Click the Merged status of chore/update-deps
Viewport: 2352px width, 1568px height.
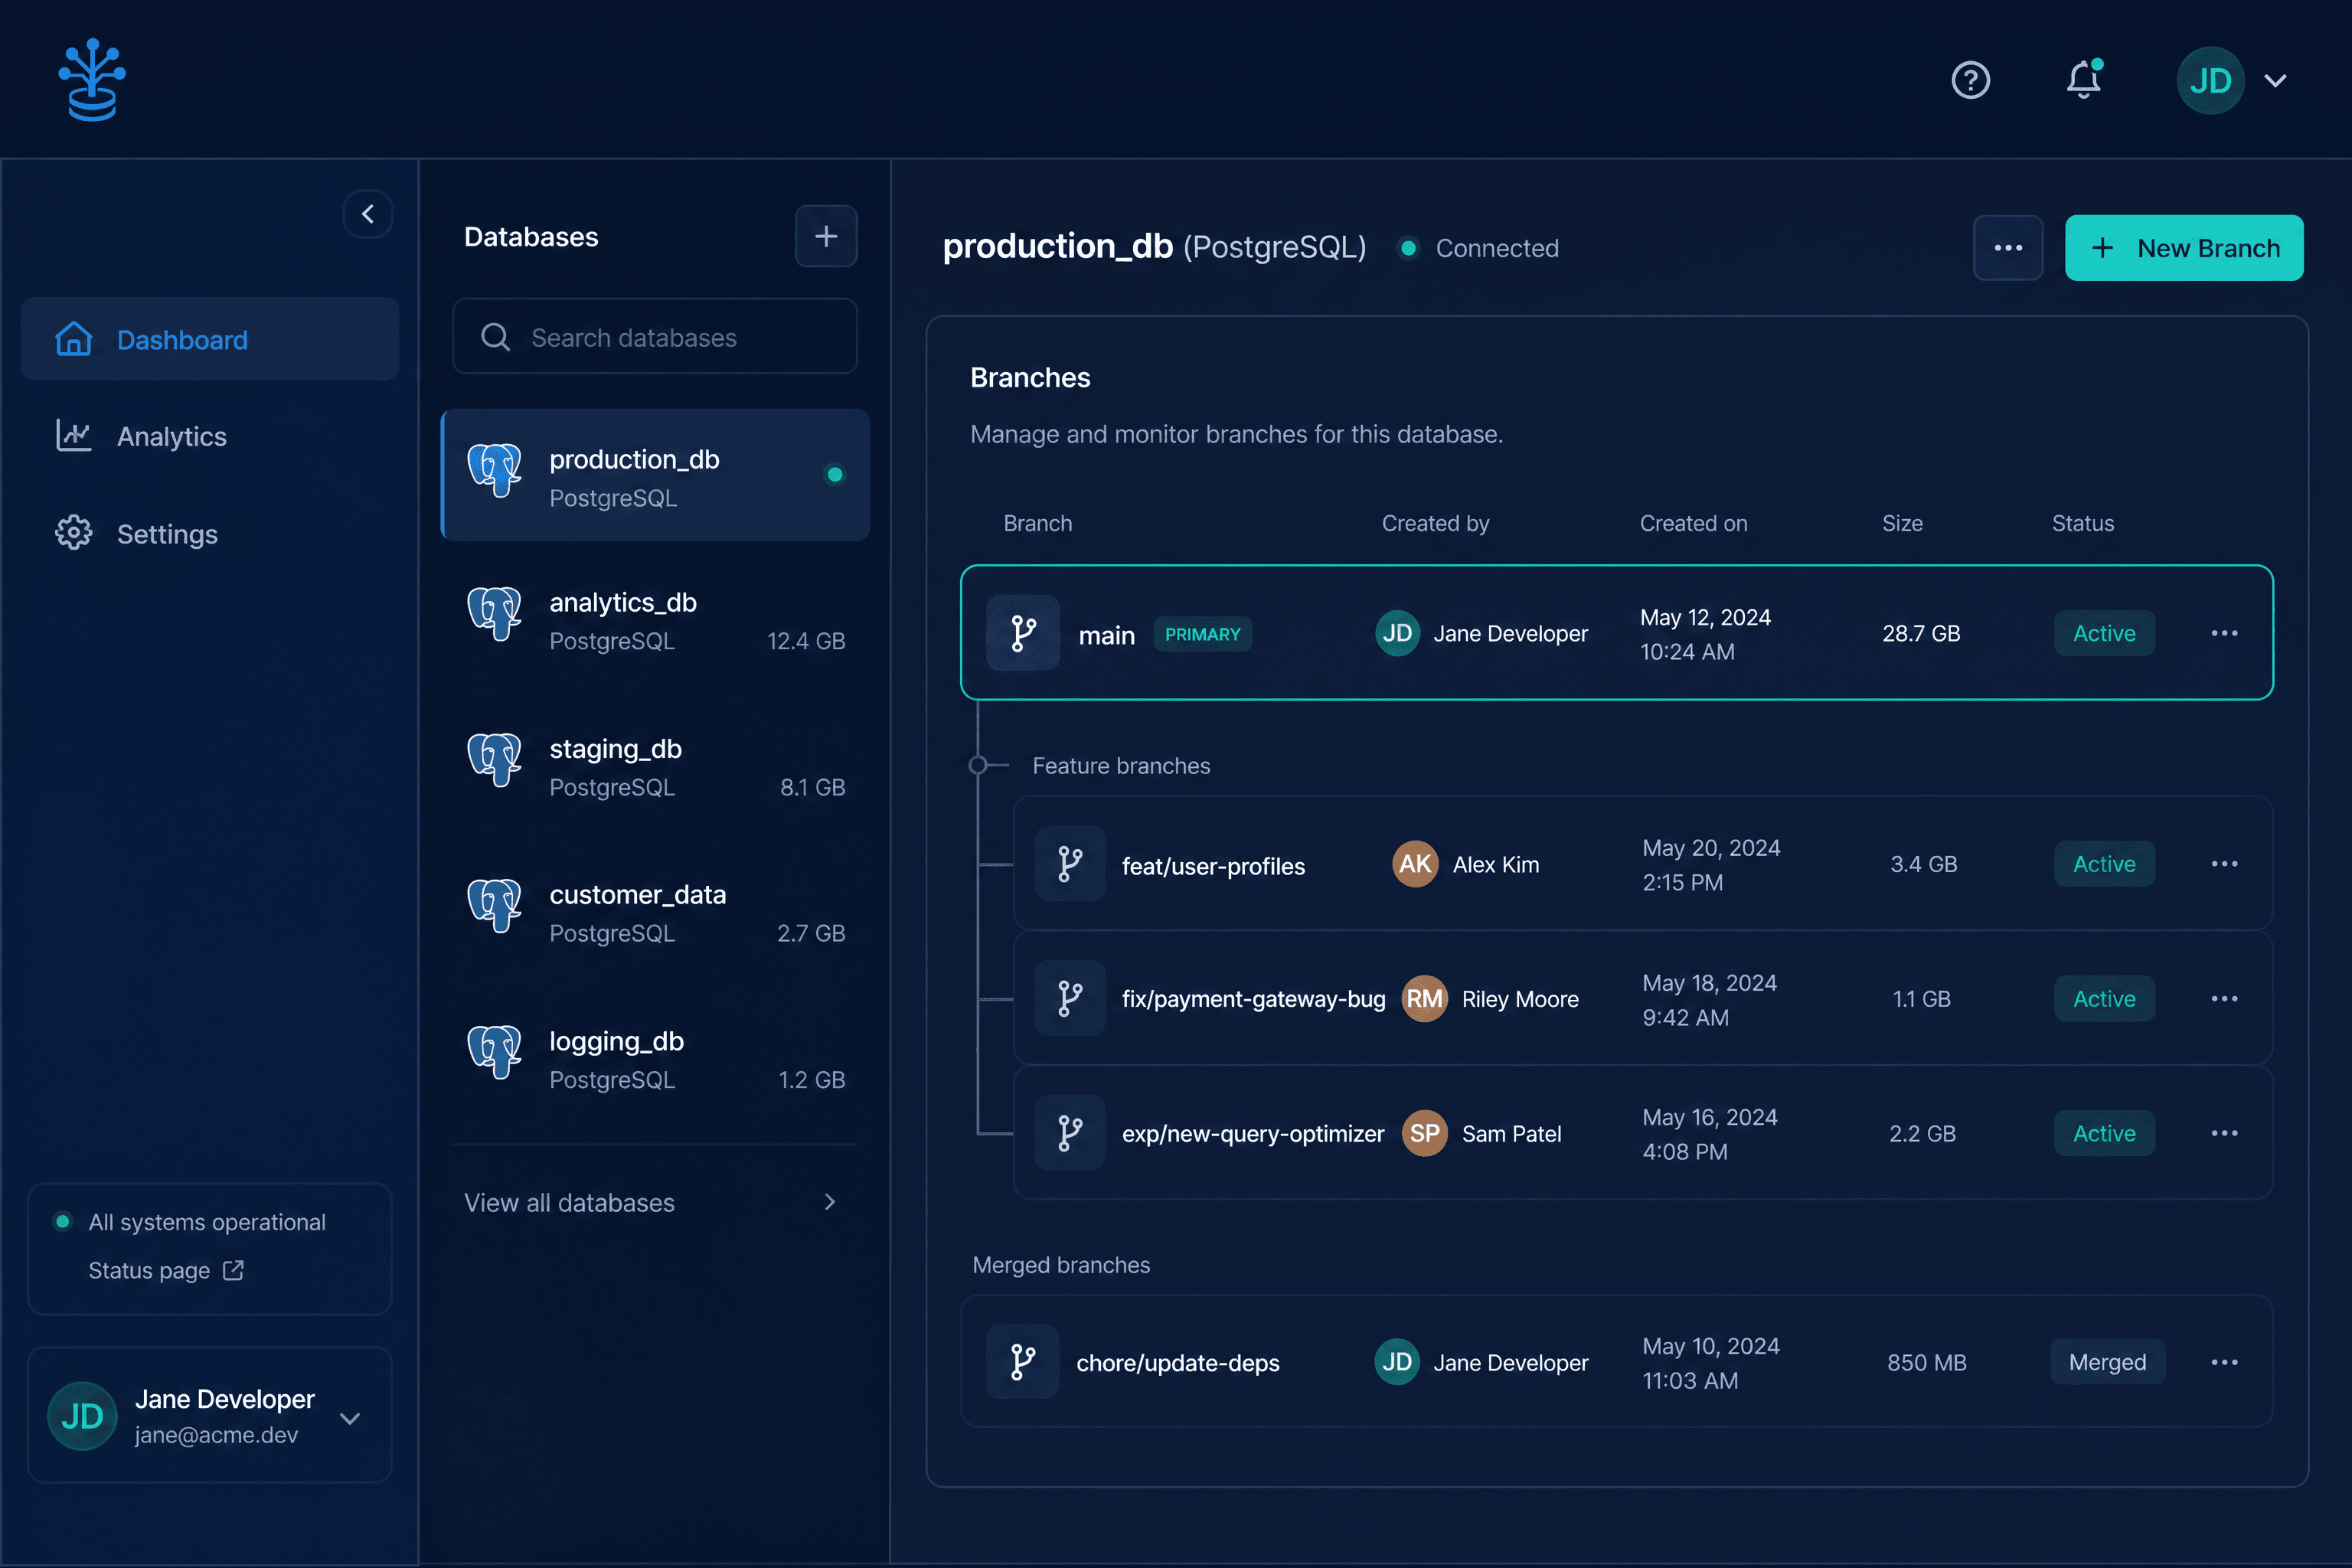2107,1362
